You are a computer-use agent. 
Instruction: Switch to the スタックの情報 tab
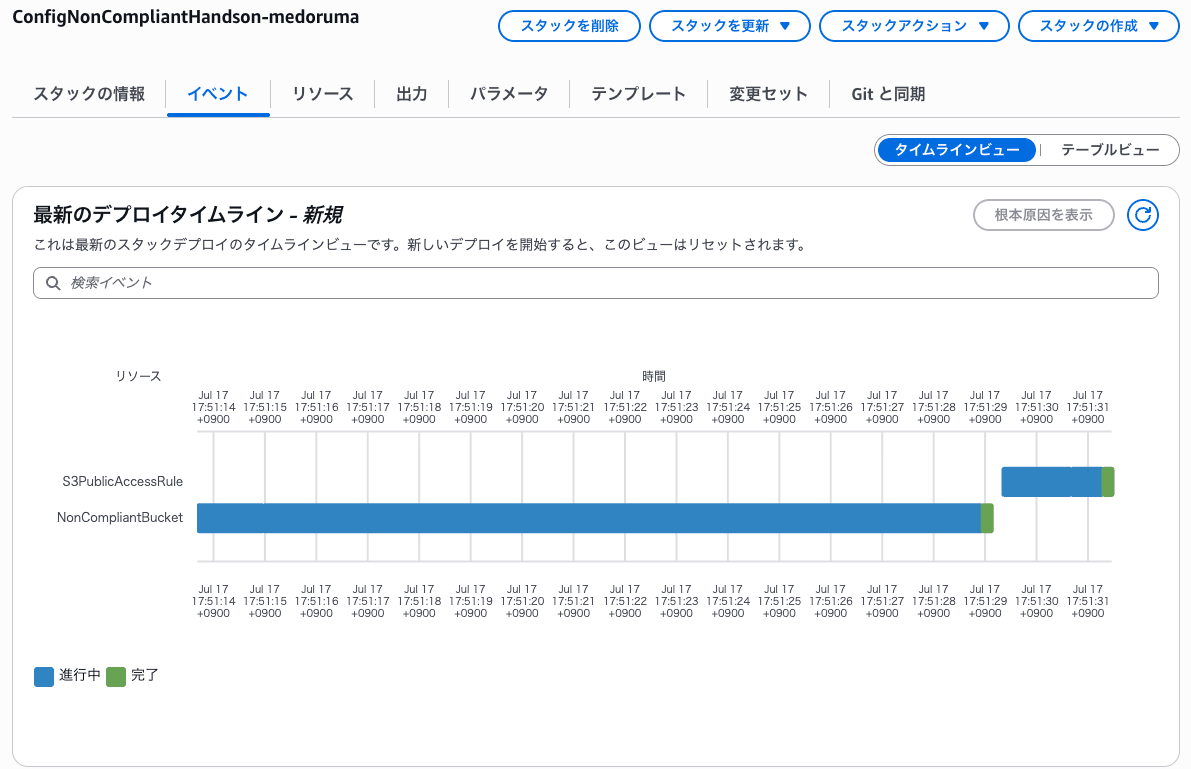90,94
